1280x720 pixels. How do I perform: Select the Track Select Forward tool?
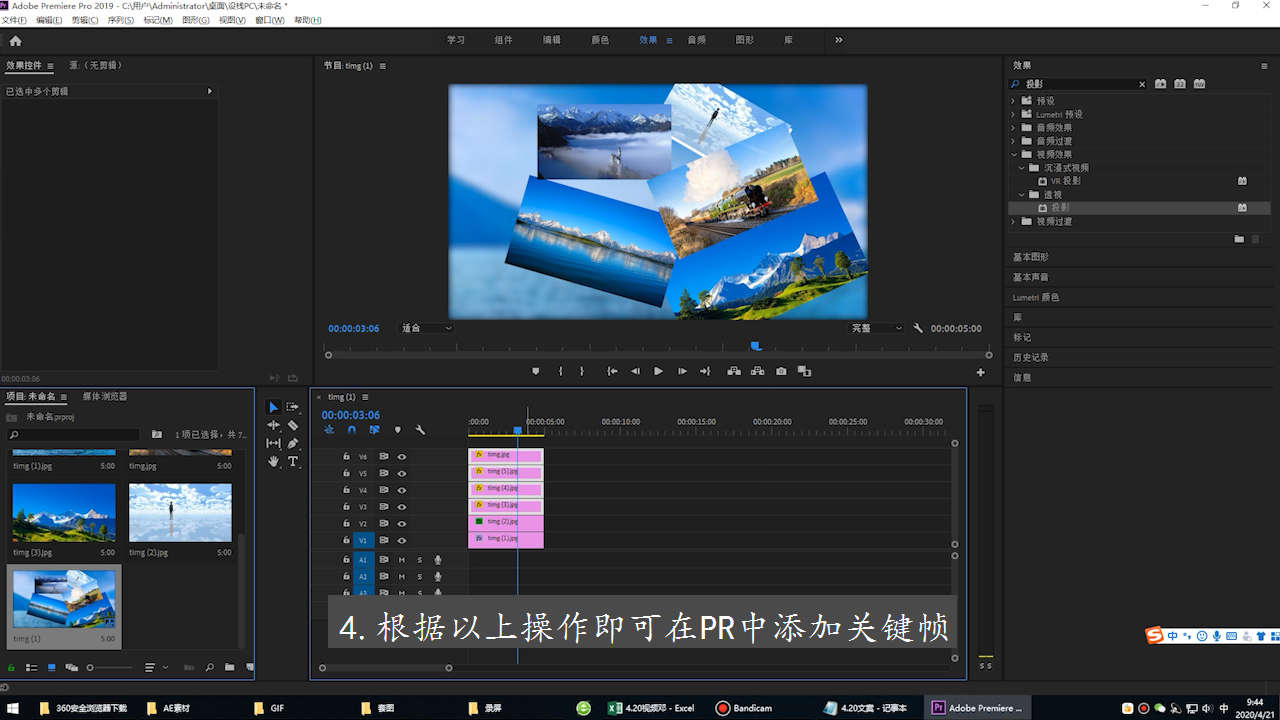tap(293, 407)
